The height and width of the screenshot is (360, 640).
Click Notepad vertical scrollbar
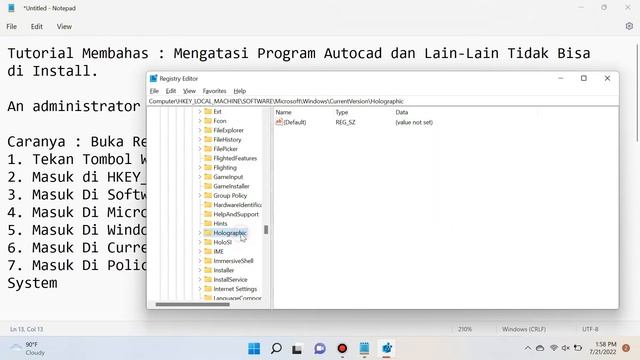point(638,94)
